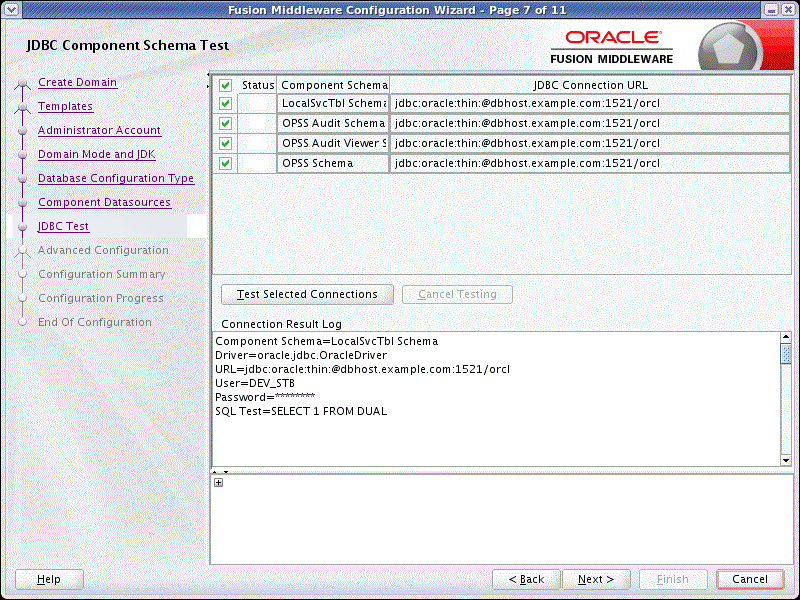Open the window menu icon in title bar
Screen dimensions: 800x600
point(11,9)
